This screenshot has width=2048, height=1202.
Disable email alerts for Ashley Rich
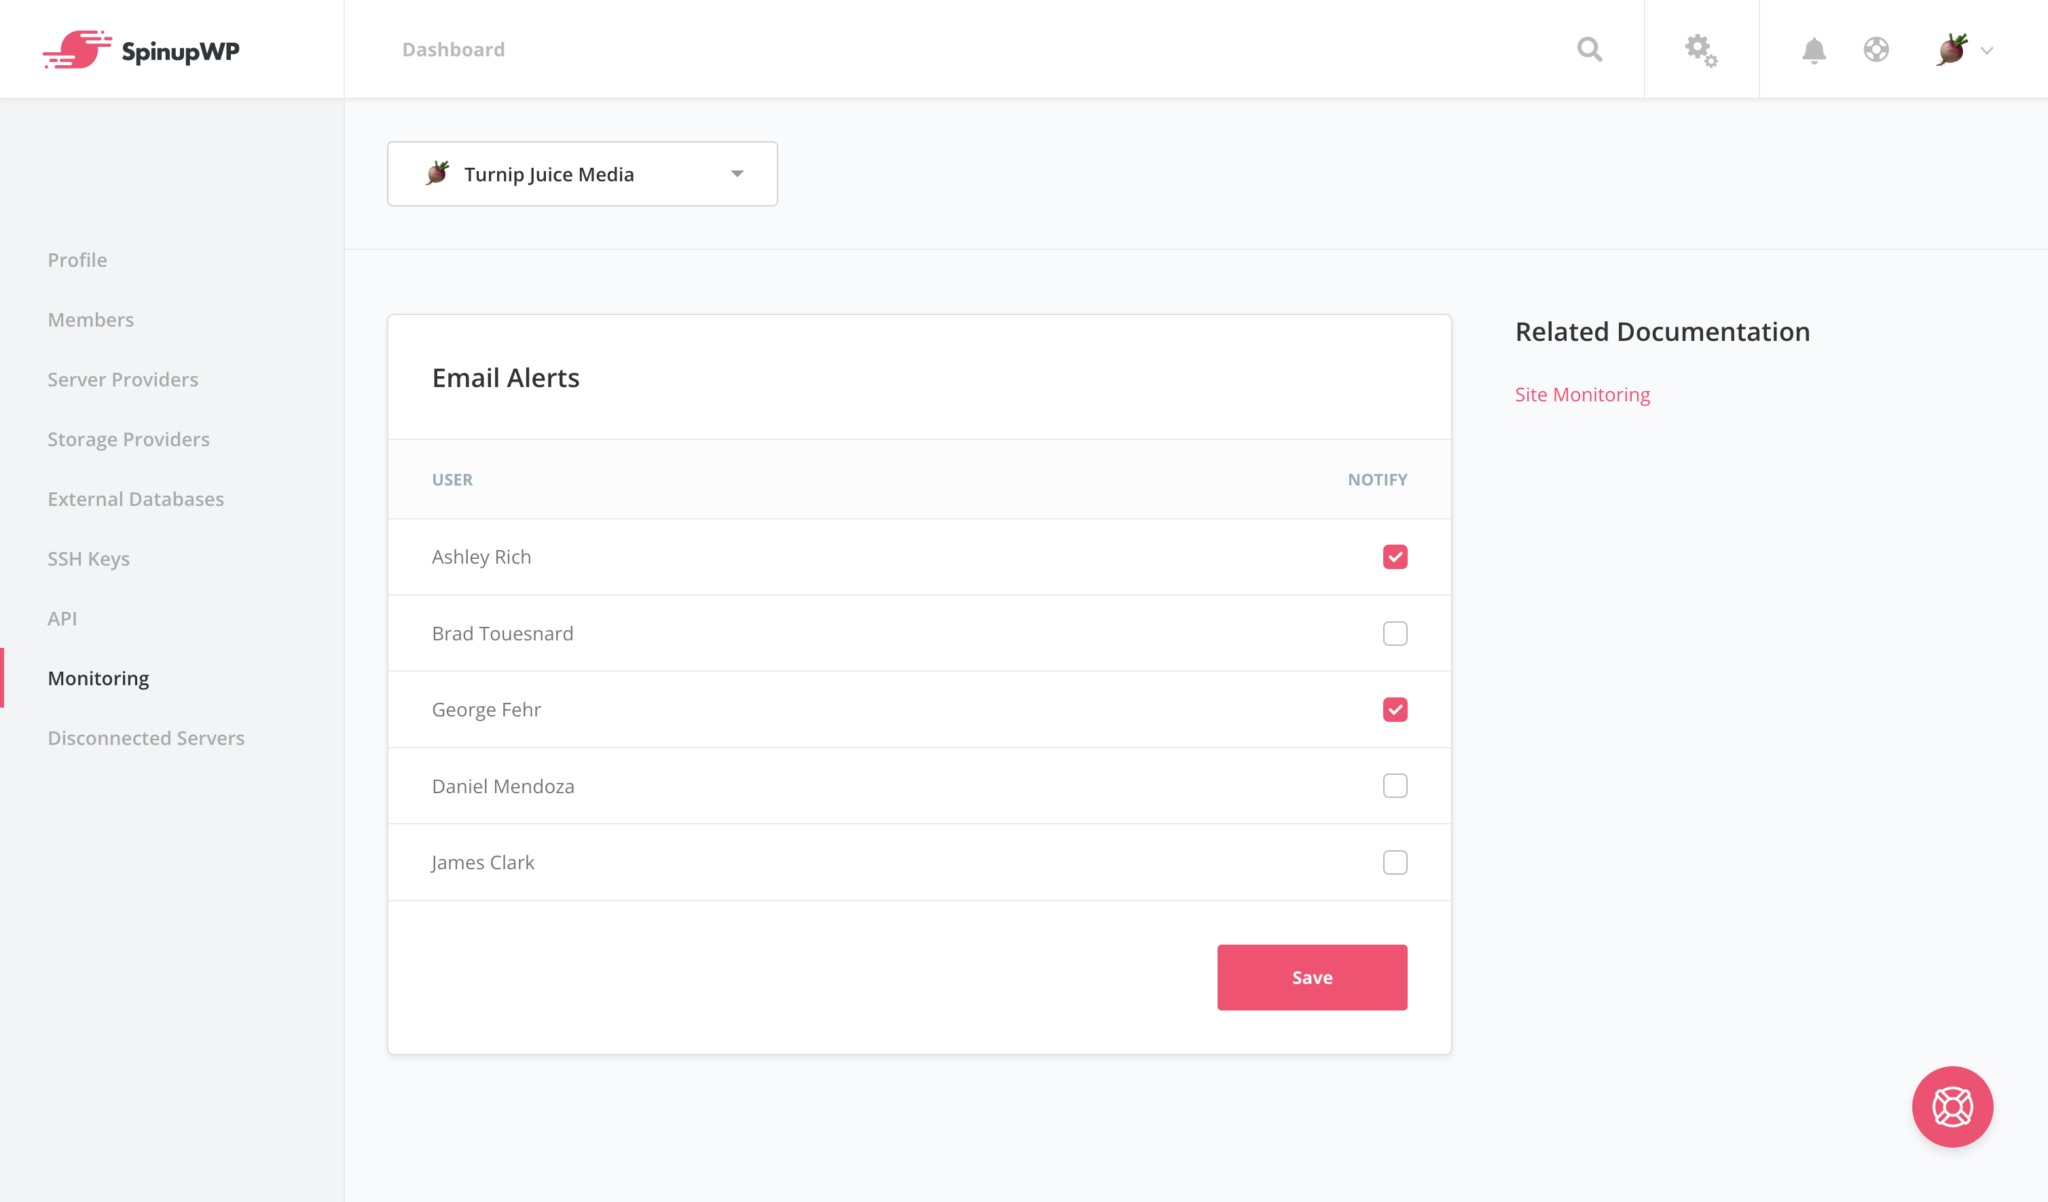pos(1395,557)
